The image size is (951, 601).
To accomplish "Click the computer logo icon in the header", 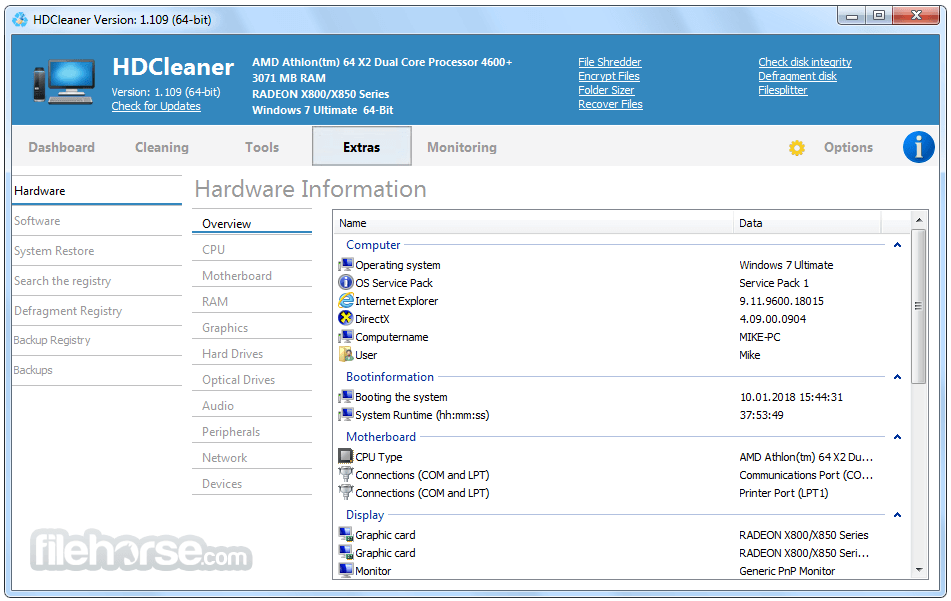I will pos(64,82).
